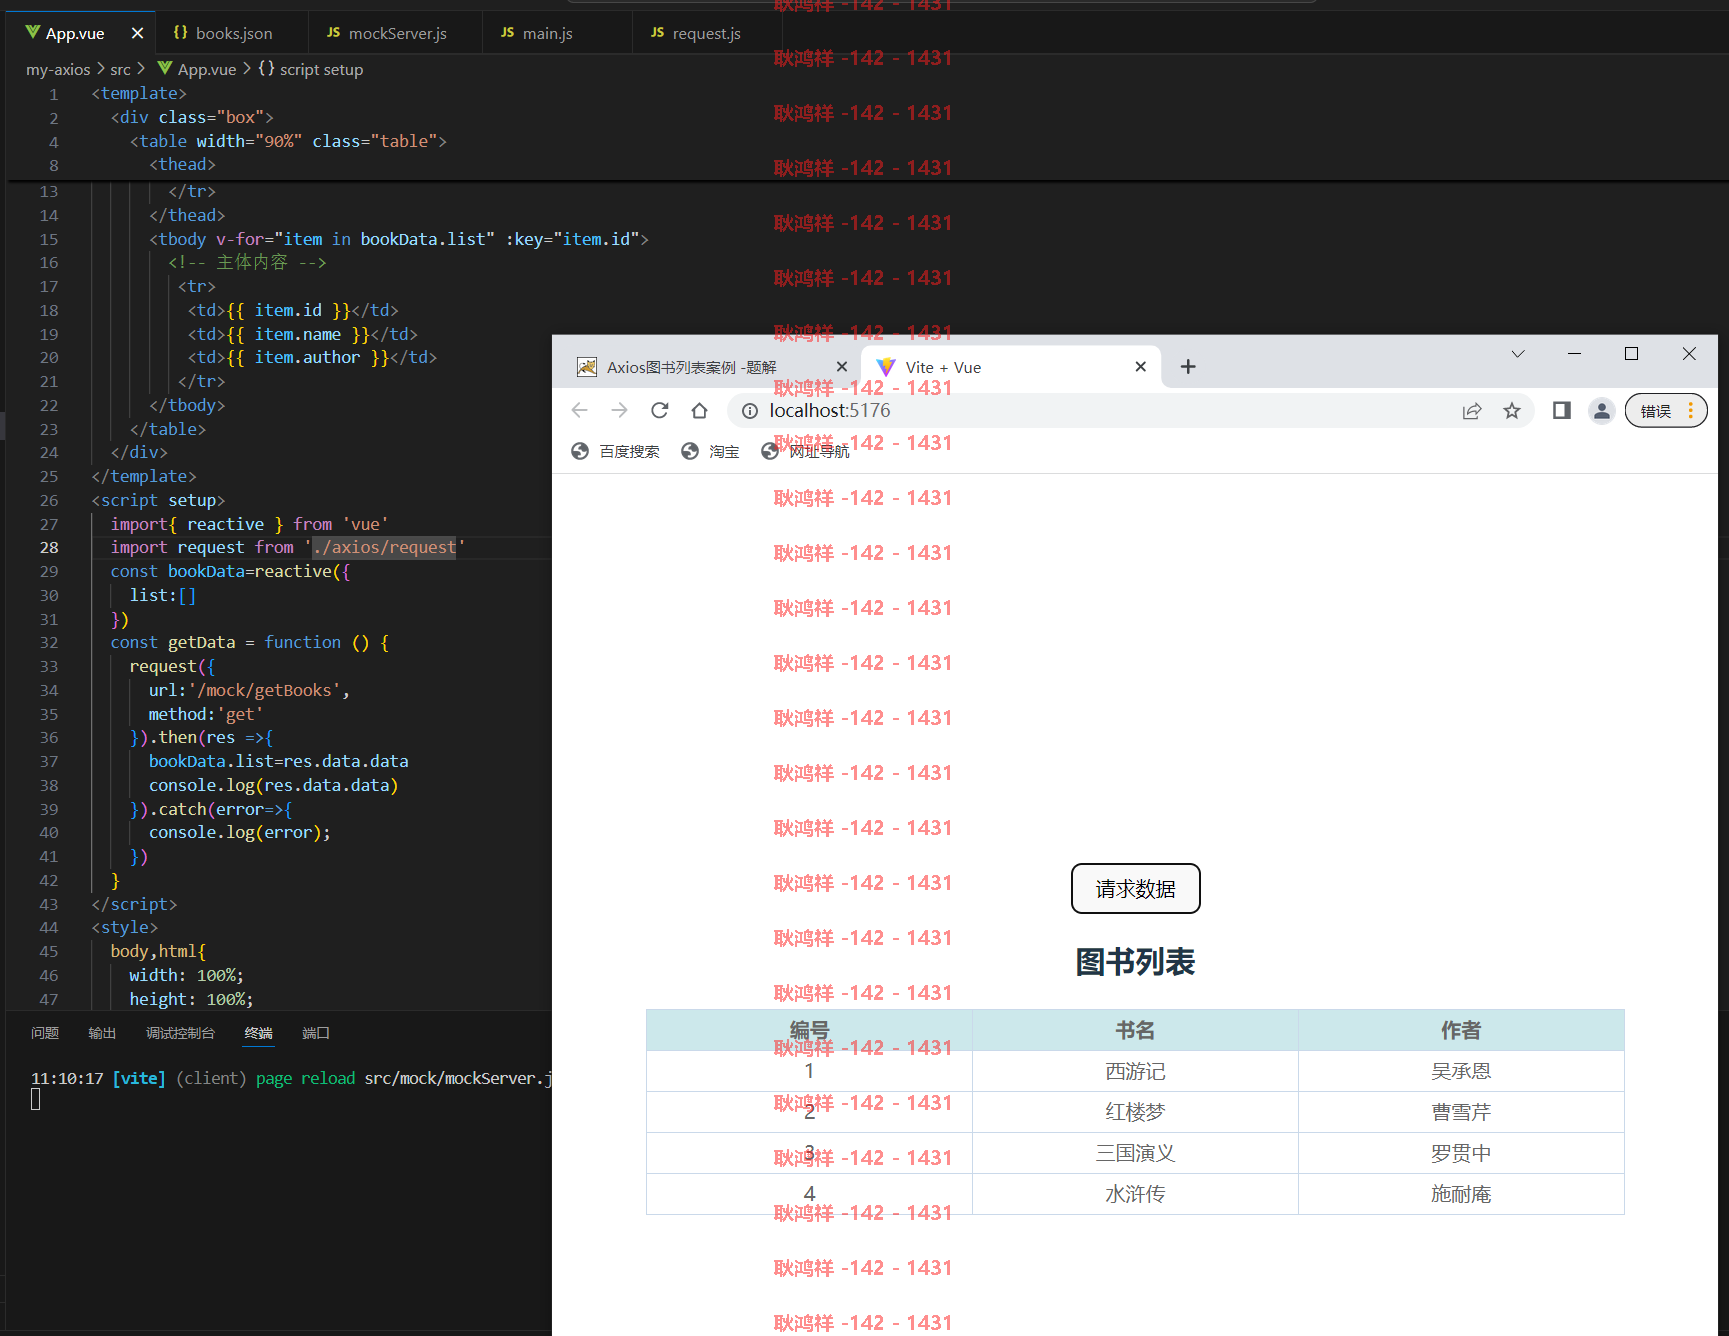View site information icon in address bar
Viewport: 1729px width, 1336px height.
point(750,411)
